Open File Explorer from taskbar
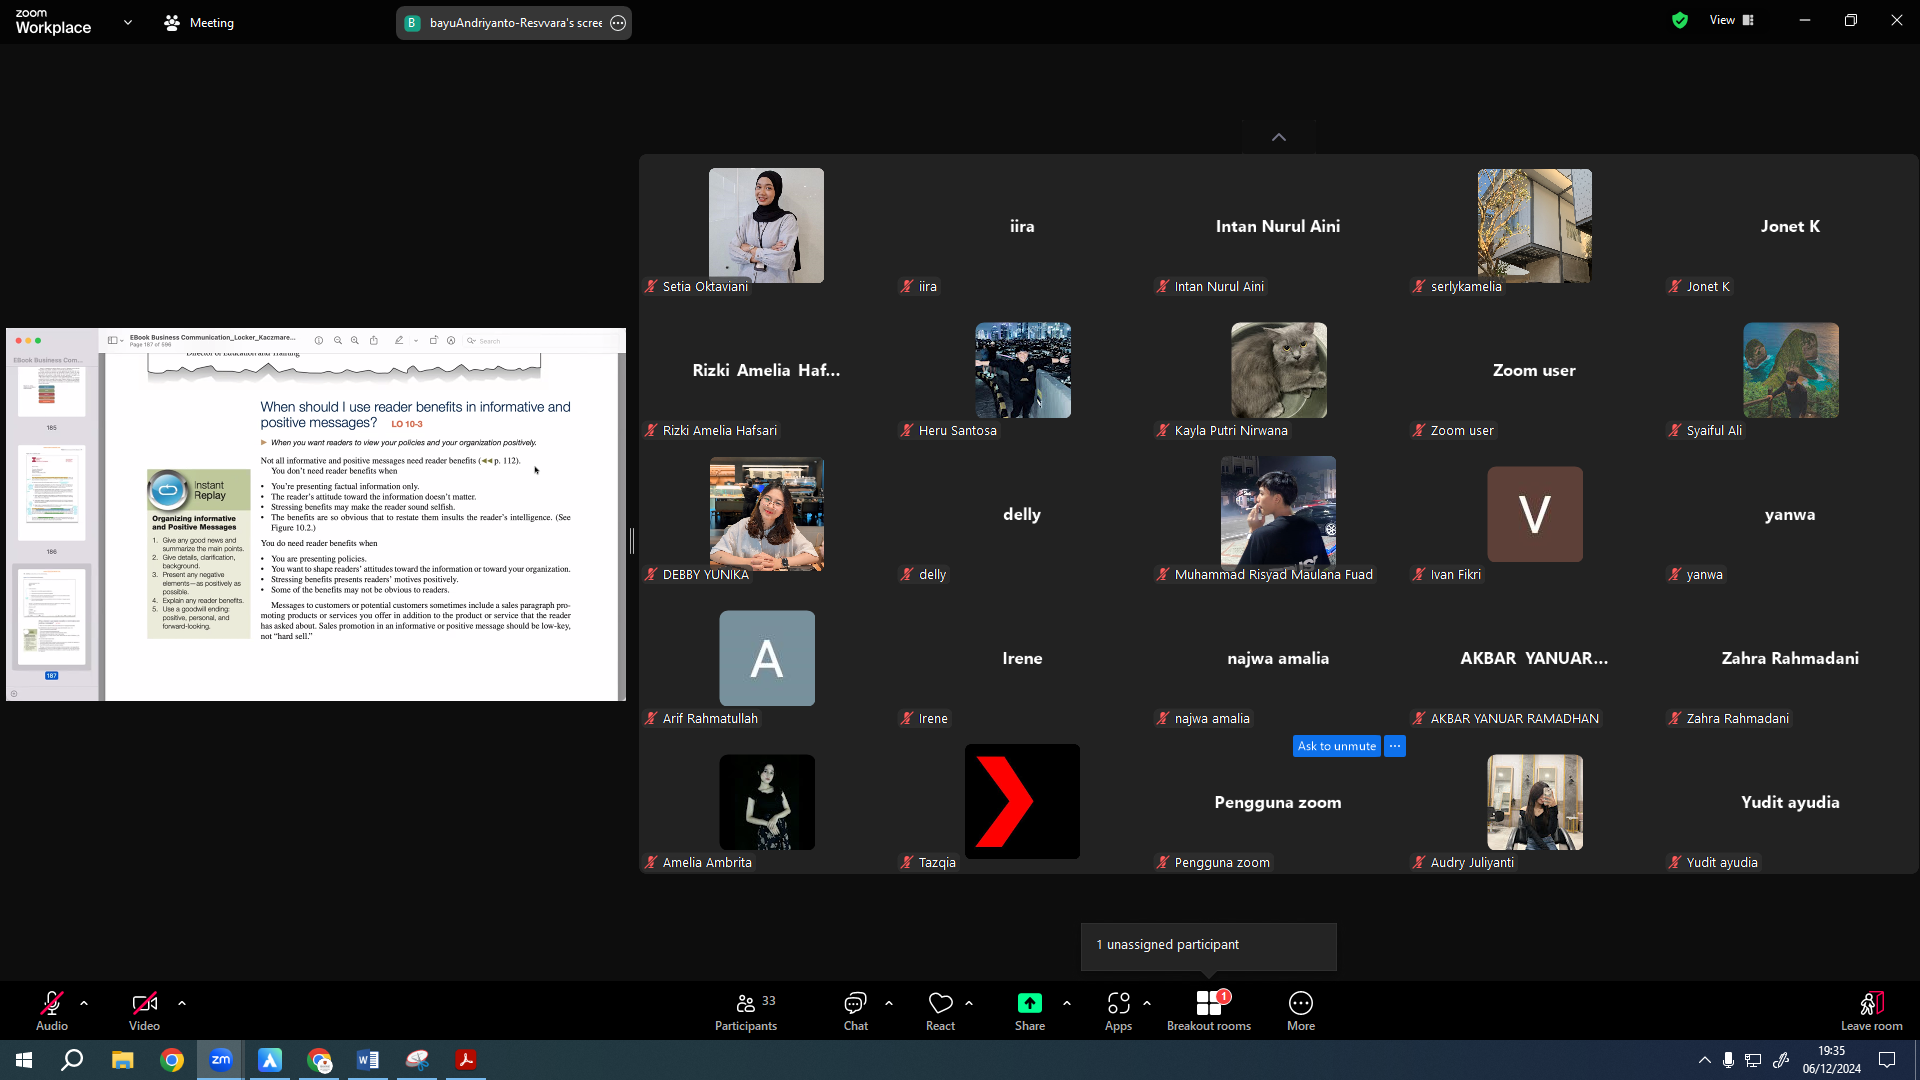The width and height of the screenshot is (1920, 1080). 122,1060
